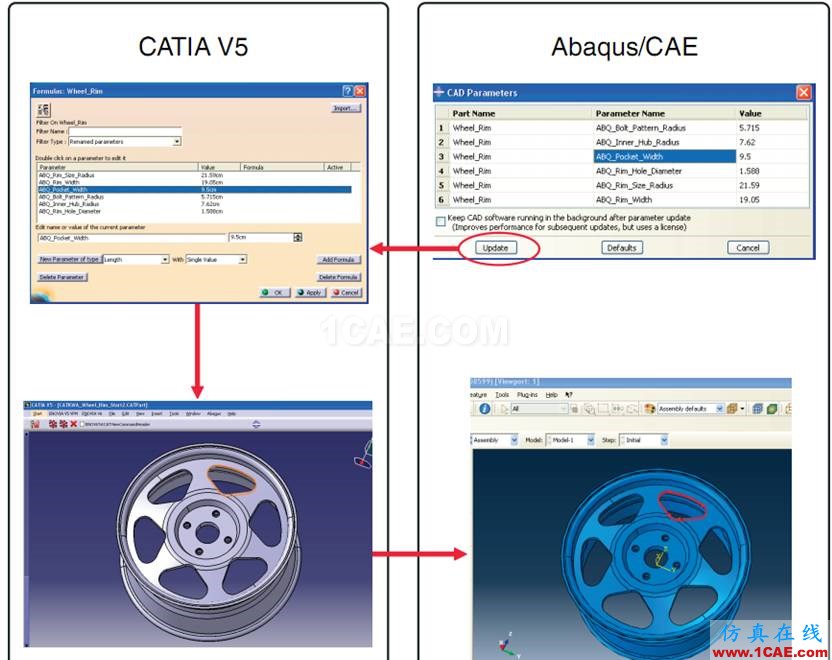Click the leftmost red tool icon in CATIA toolbar
832x660 pixels.
pyautogui.click(x=35, y=424)
